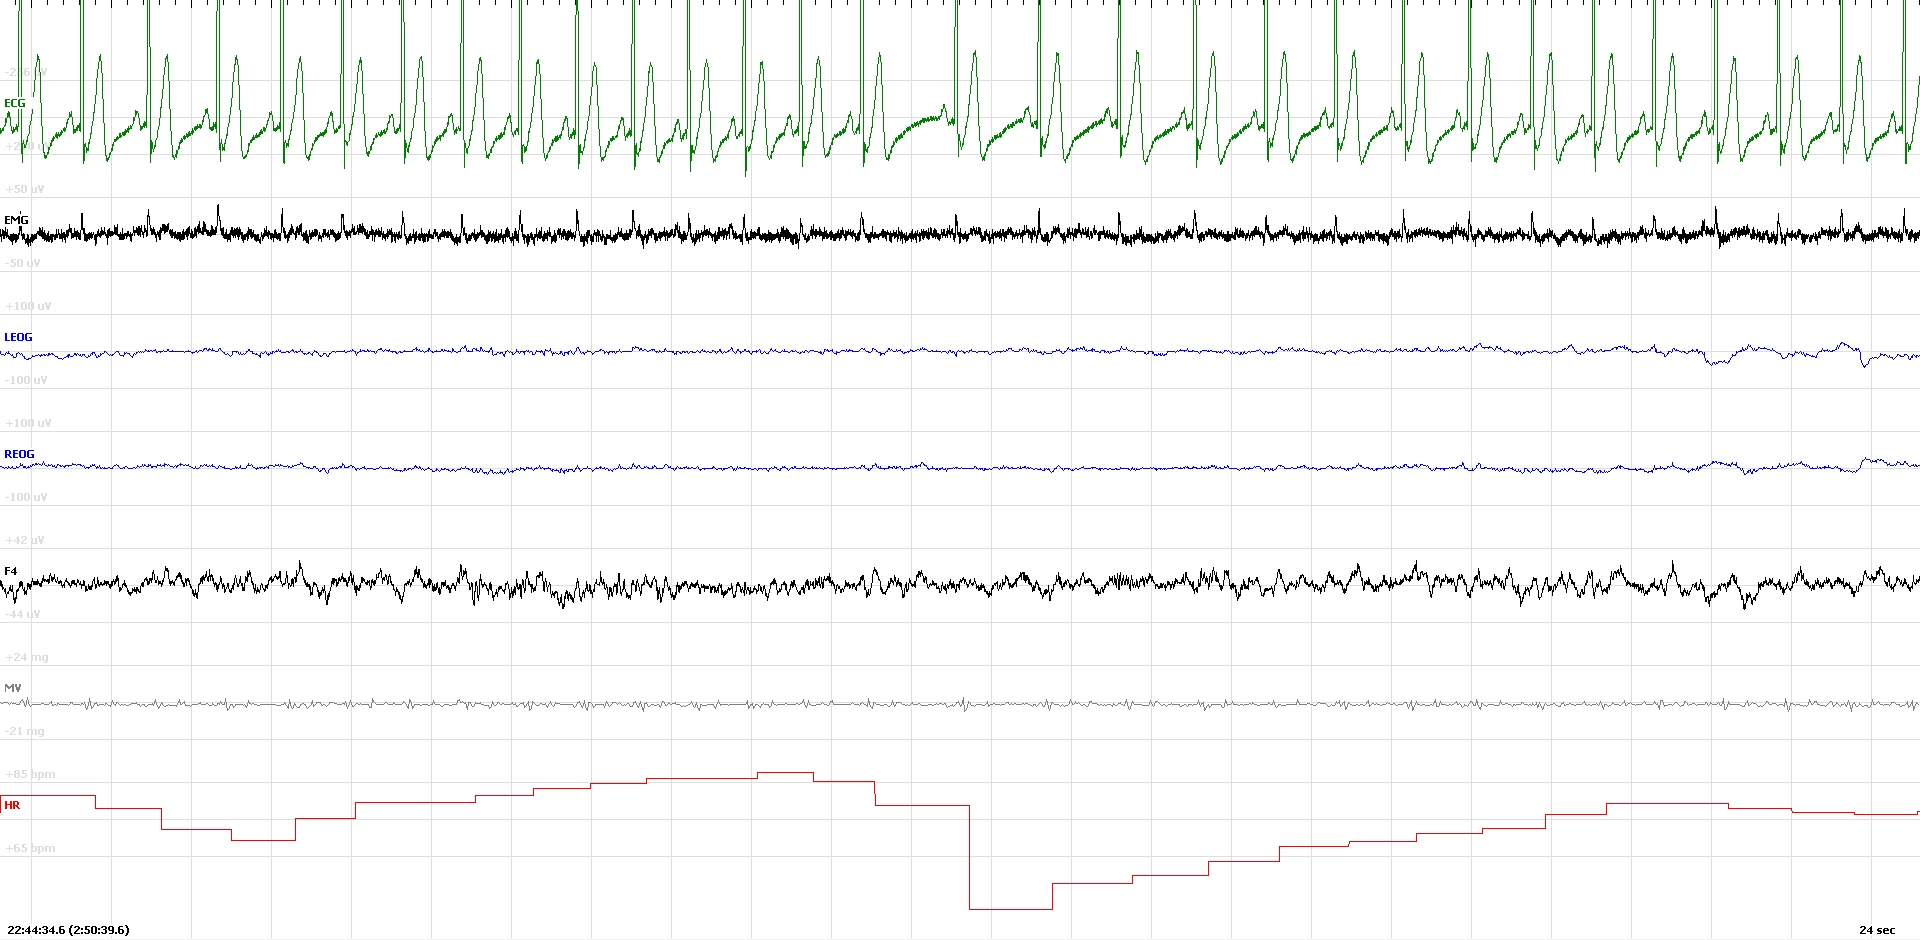Select the EMG channel label
This screenshot has width=1920, height=940.
[16, 220]
